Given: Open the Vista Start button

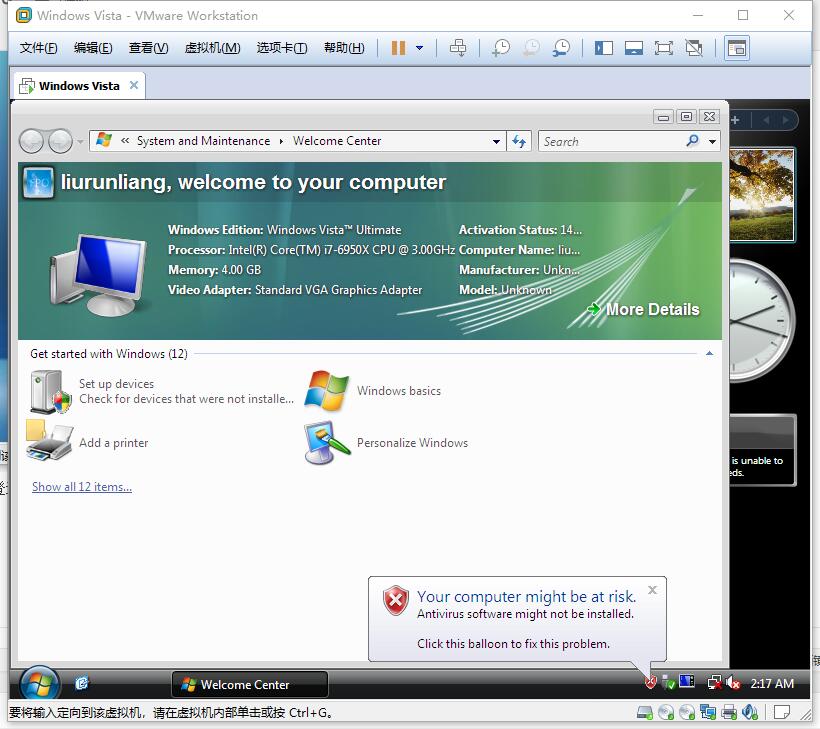Looking at the screenshot, I should point(39,684).
